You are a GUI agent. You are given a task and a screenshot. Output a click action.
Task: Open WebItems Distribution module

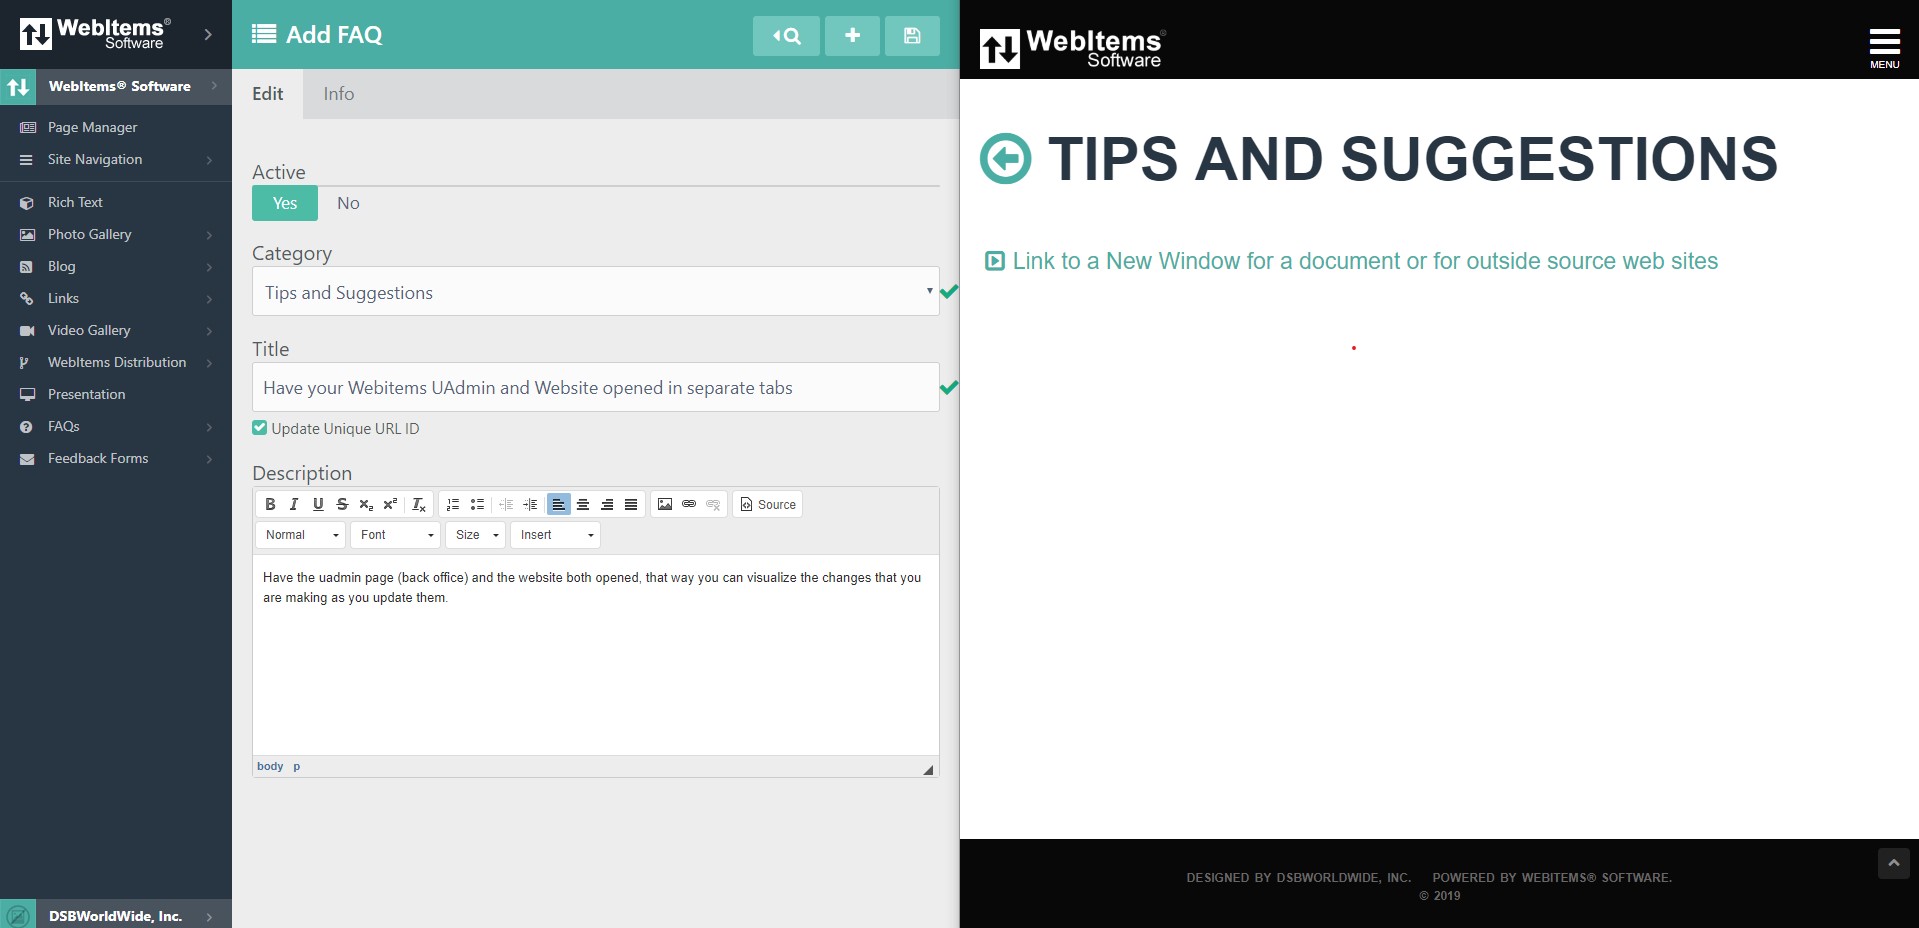pyautogui.click(x=116, y=362)
